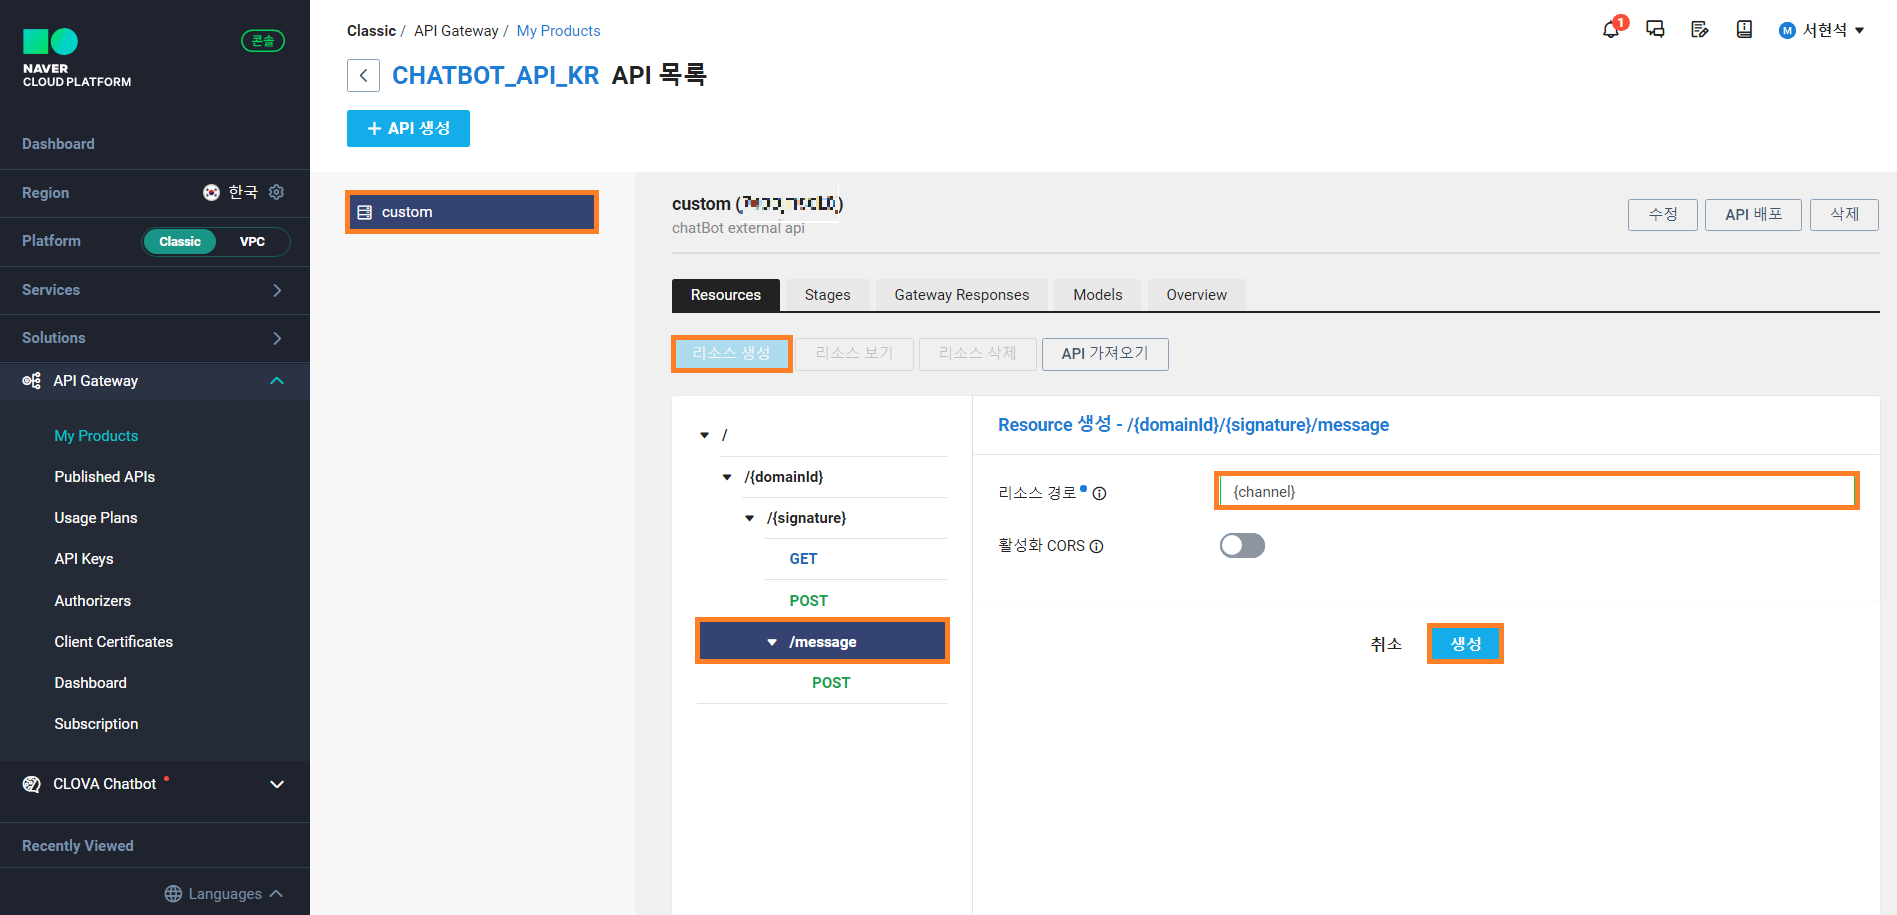Switch platform to Classic
Screen dimensions: 1897x915
point(180,241)
